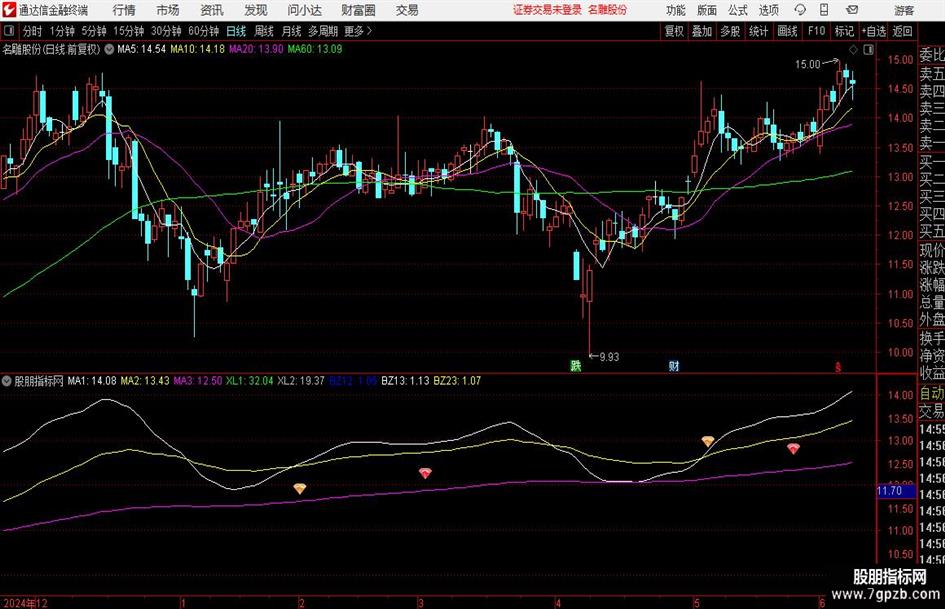Click the 标记 mark button

pyautogui.click(x=844, y=31)
